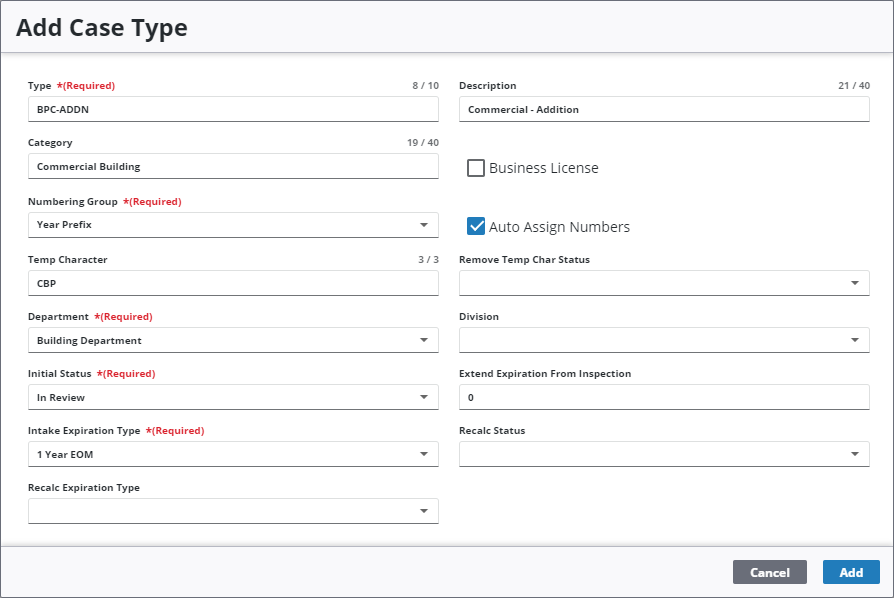Focus the Description input field
The image size is (894, 598).
664,109
